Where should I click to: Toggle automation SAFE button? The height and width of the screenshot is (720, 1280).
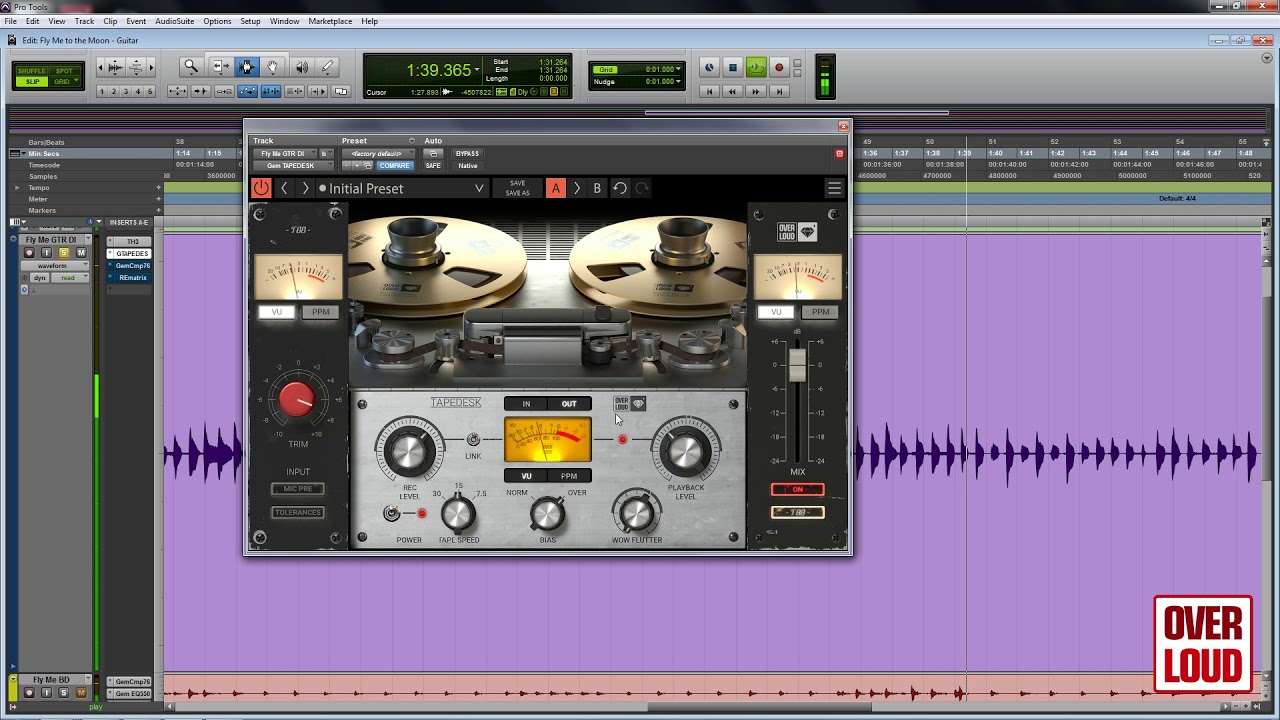[x=433, y=166]
